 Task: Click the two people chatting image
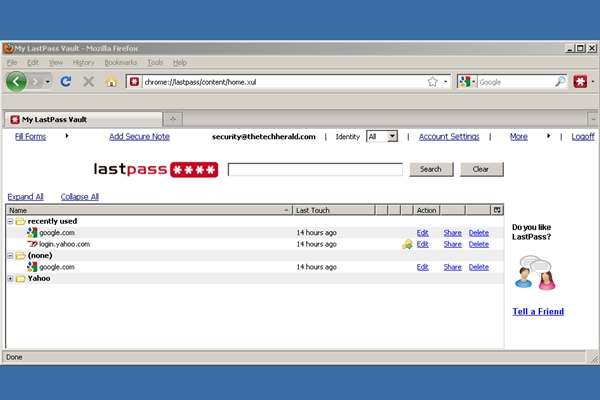(x=535, y=272)
